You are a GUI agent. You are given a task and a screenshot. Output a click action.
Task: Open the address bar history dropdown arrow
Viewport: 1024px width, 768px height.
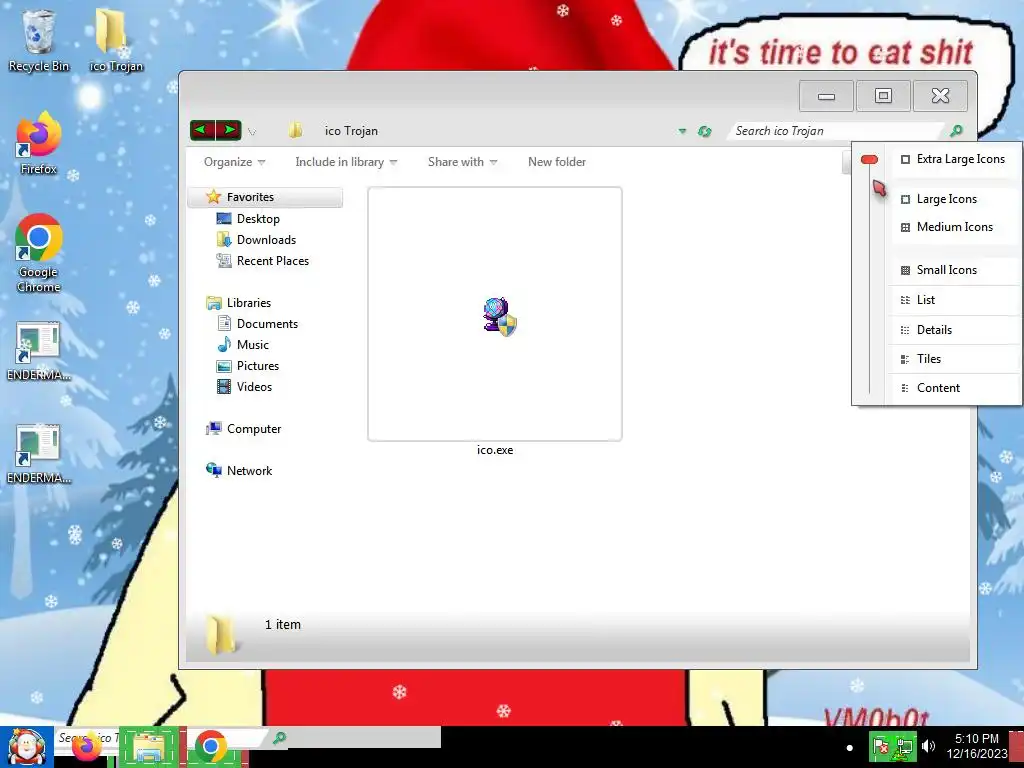(x=682, y=131)
